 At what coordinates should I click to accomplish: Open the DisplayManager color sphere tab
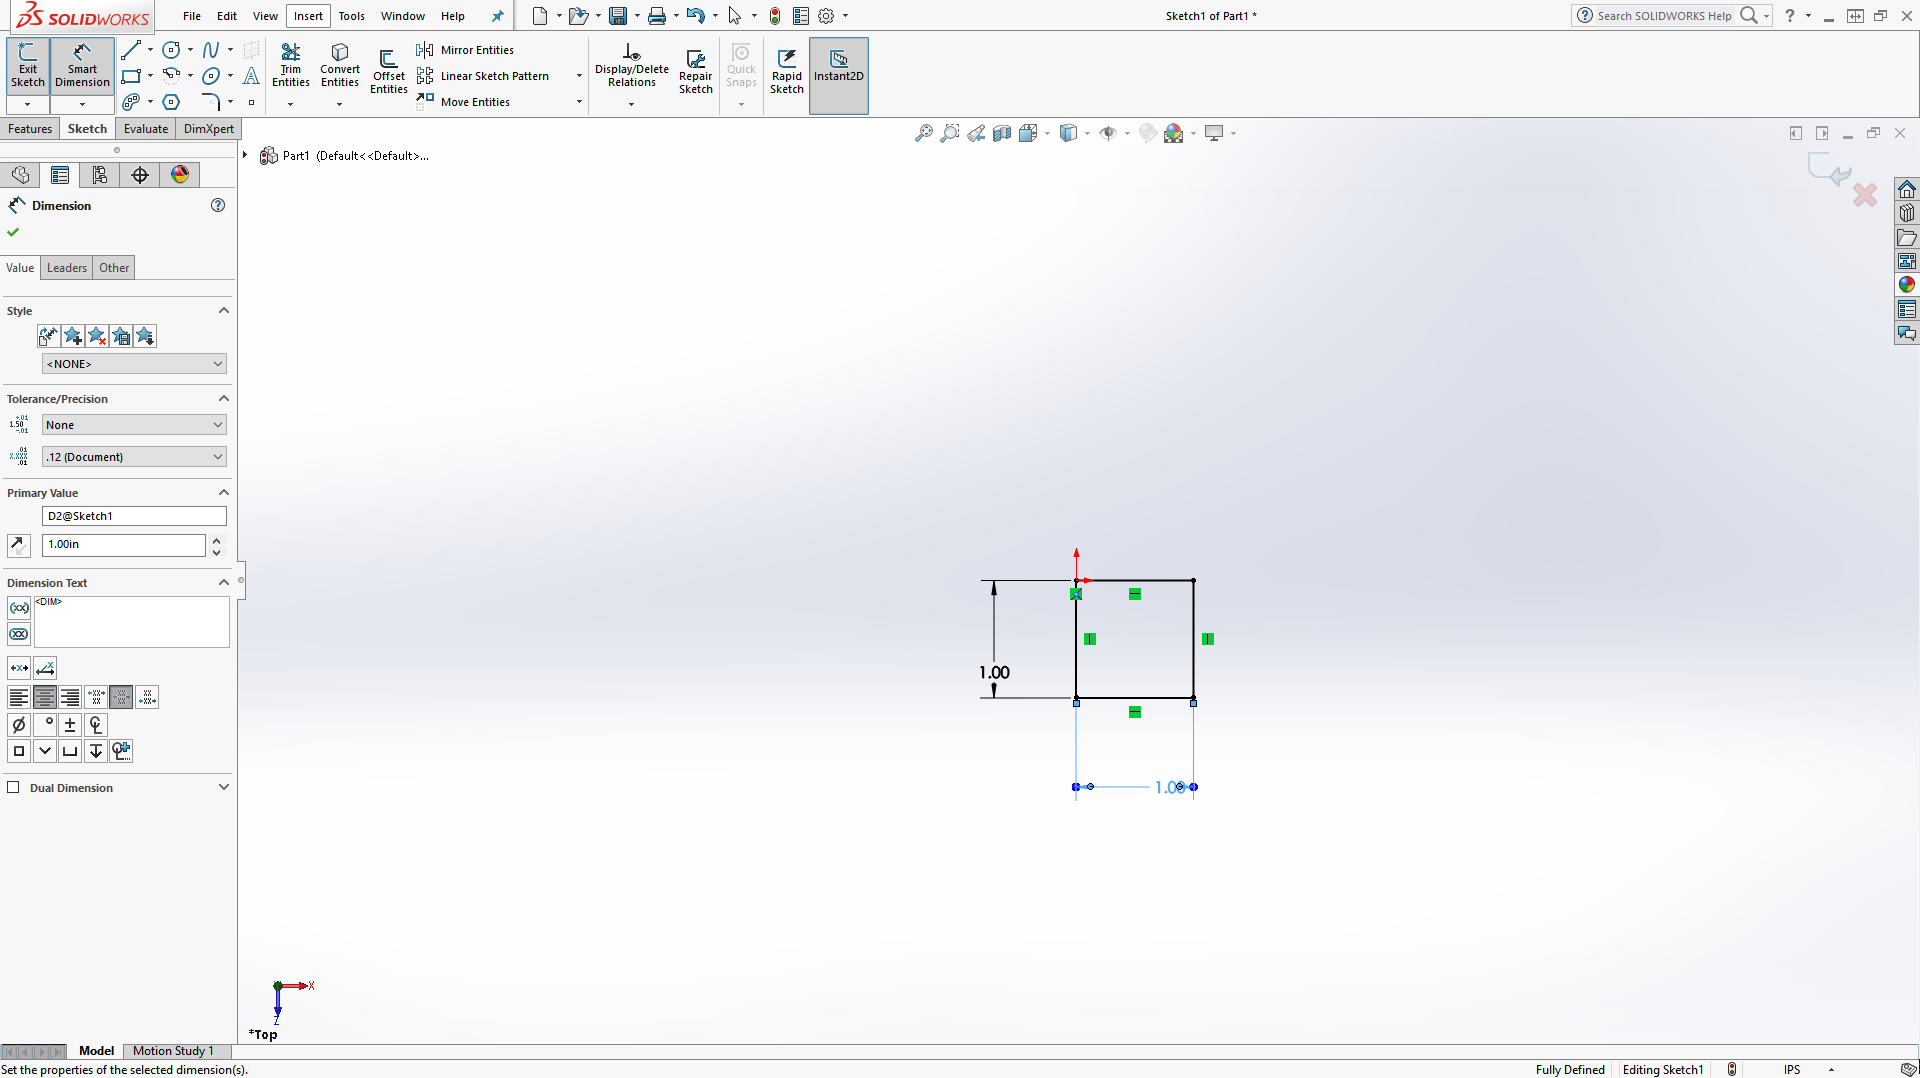[180, 175]
